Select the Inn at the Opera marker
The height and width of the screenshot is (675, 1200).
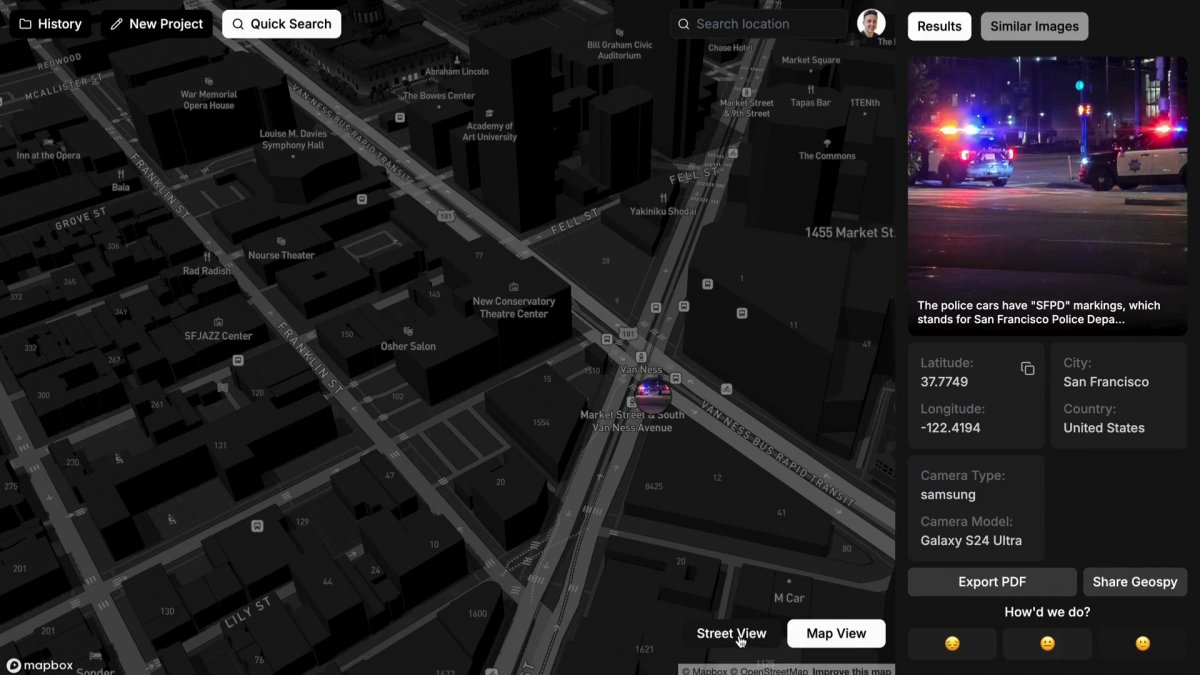click(x=49, y=149)
